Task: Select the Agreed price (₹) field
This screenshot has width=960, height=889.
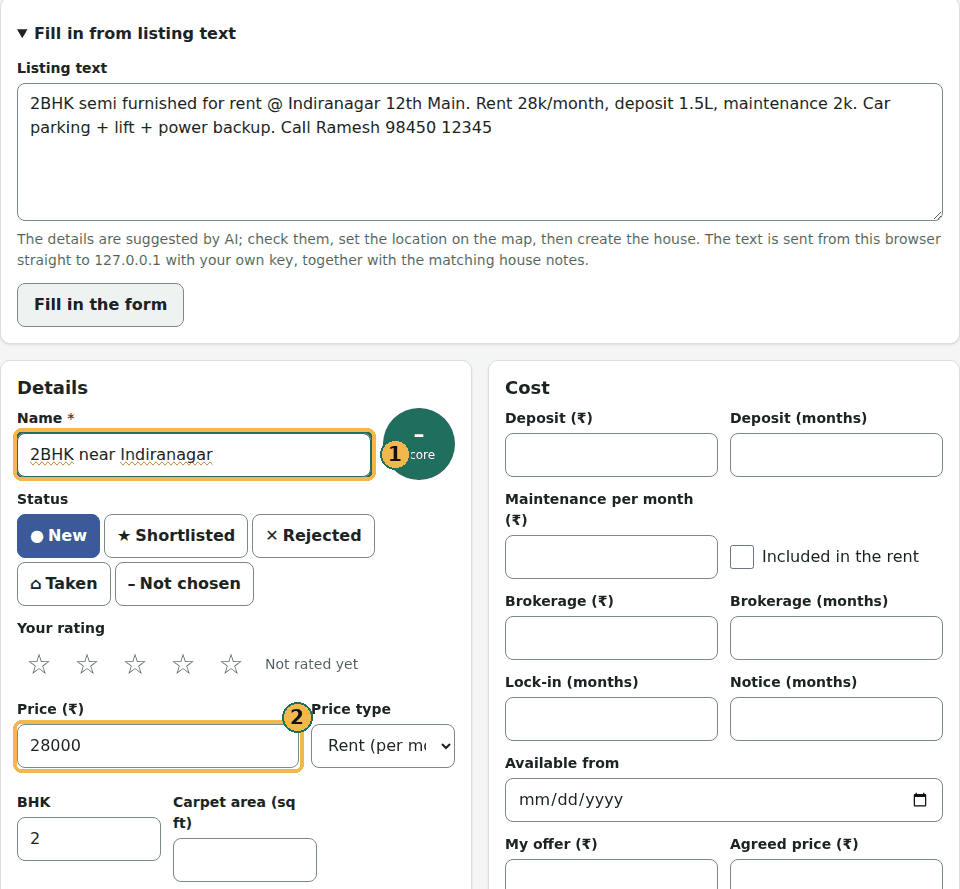Action: [836, 874]
